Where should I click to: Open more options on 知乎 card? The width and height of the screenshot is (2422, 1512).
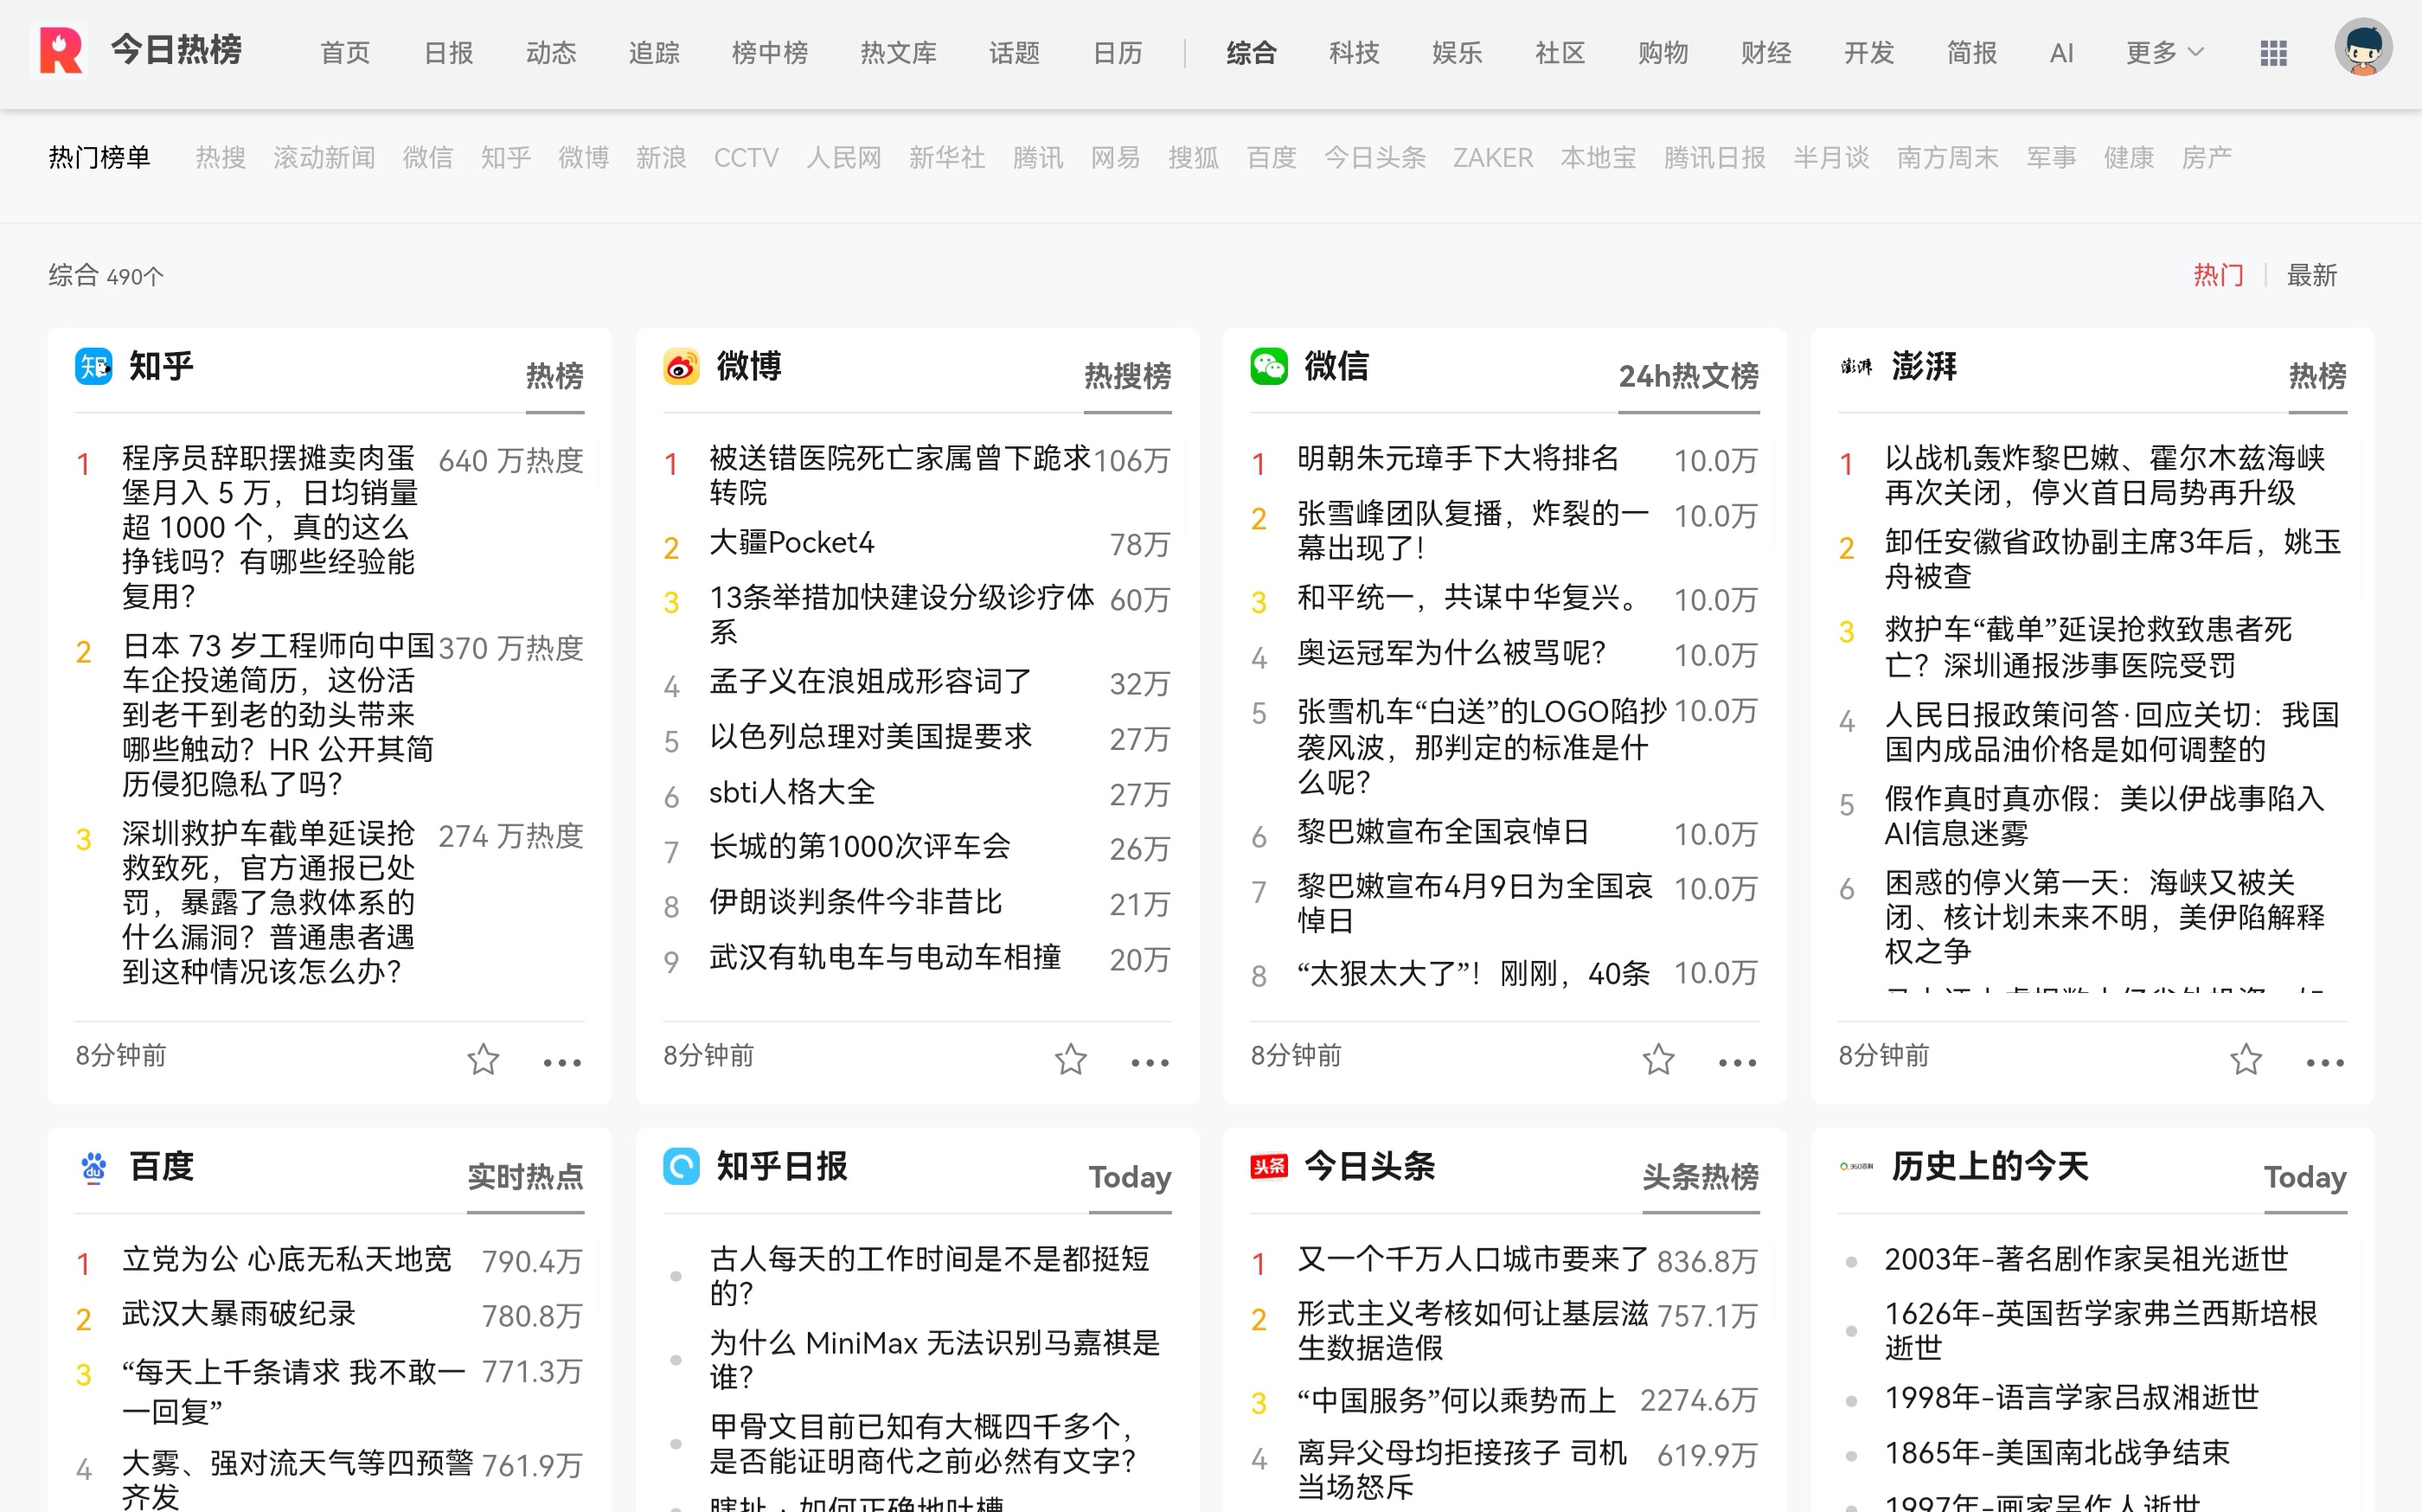point(562,1063)
